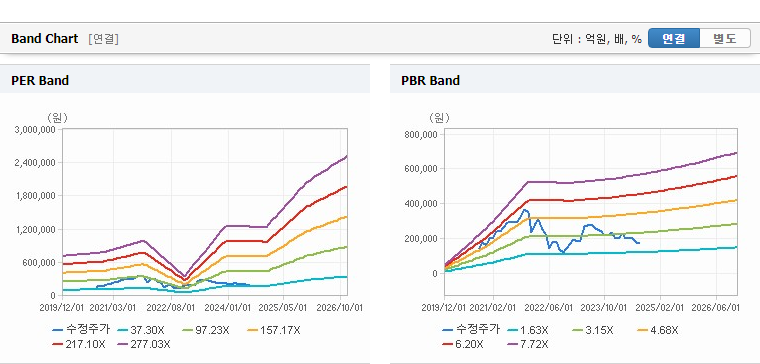Click the 수정주가 legend in PBR Band
This screenshot has width=760, height=364.
(471, 330)
